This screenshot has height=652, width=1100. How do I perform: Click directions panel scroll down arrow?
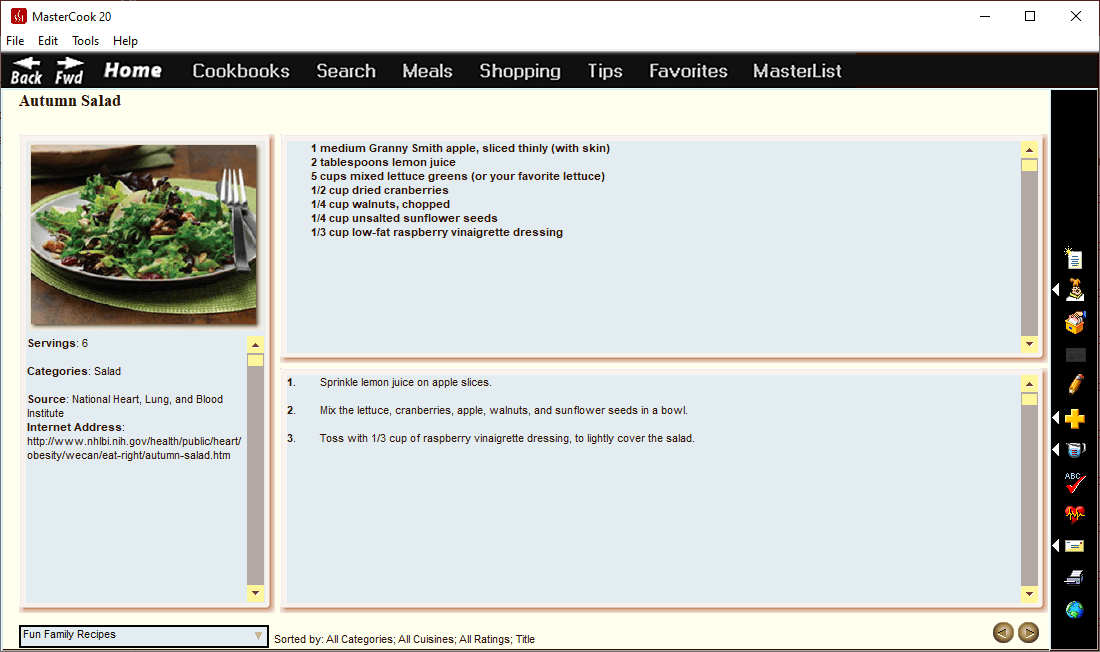point(1029,594)
